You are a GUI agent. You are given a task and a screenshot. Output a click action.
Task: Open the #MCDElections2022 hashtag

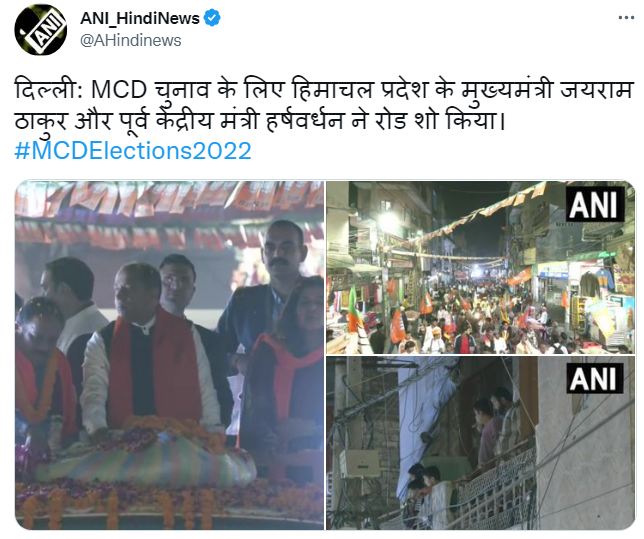(x=133, y=150)
